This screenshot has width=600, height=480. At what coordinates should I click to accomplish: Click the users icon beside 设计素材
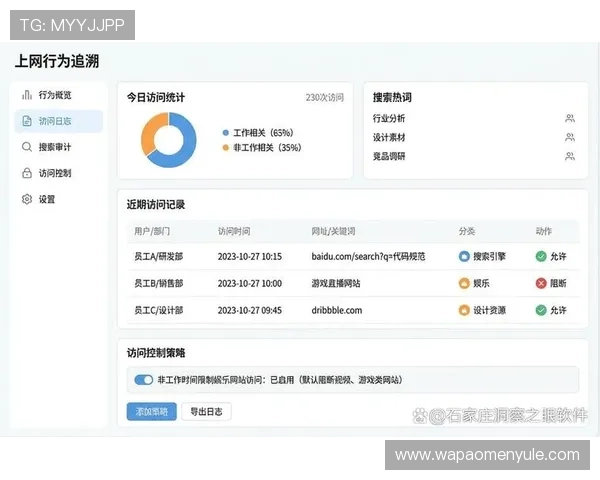coord(570,137)
